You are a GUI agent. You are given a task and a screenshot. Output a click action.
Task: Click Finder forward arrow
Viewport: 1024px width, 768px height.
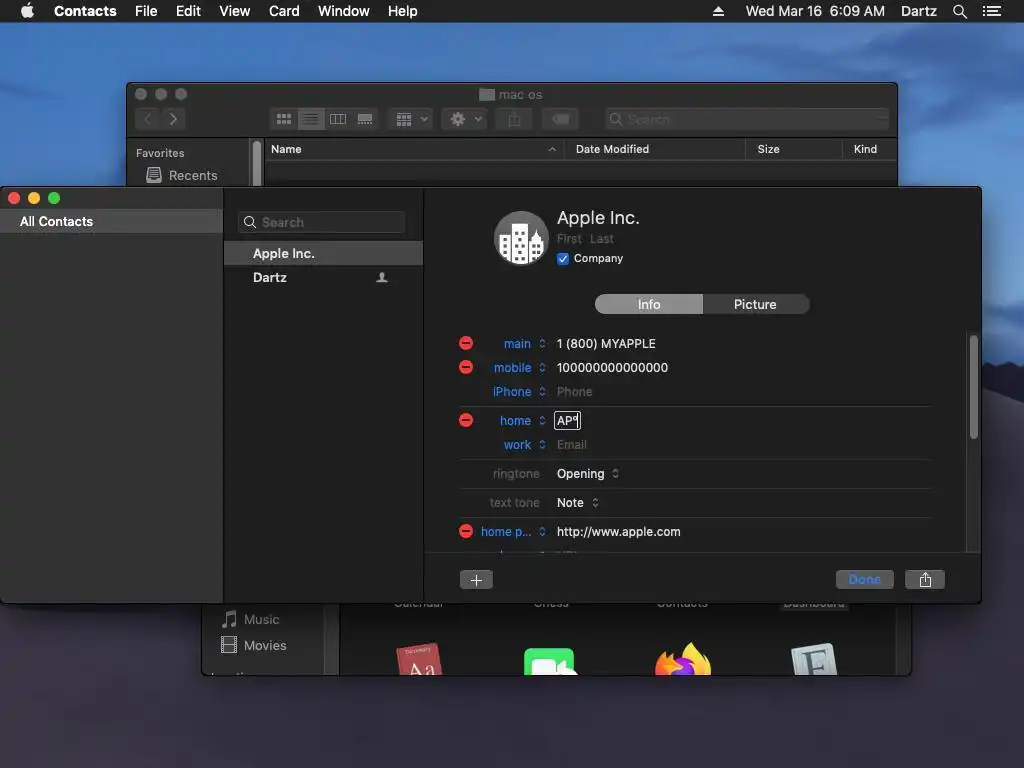tap(173, 119)
